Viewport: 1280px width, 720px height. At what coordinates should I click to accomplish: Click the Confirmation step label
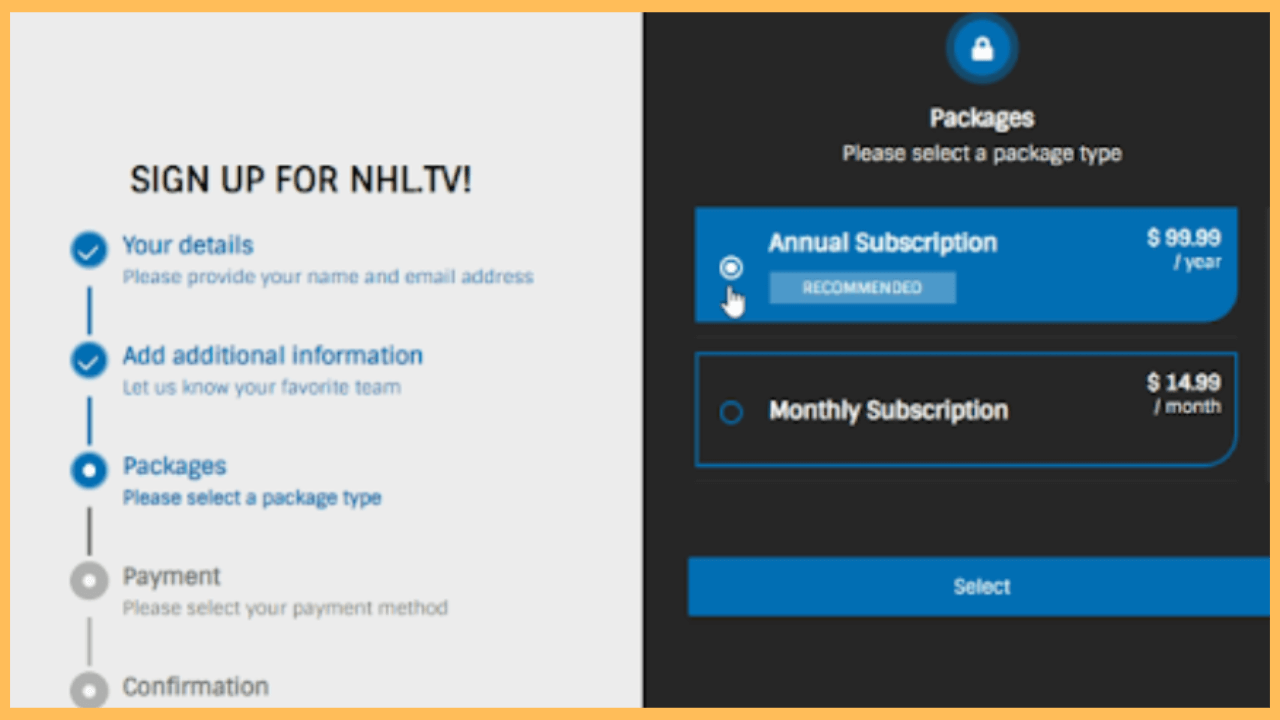[x=195, y=687]
